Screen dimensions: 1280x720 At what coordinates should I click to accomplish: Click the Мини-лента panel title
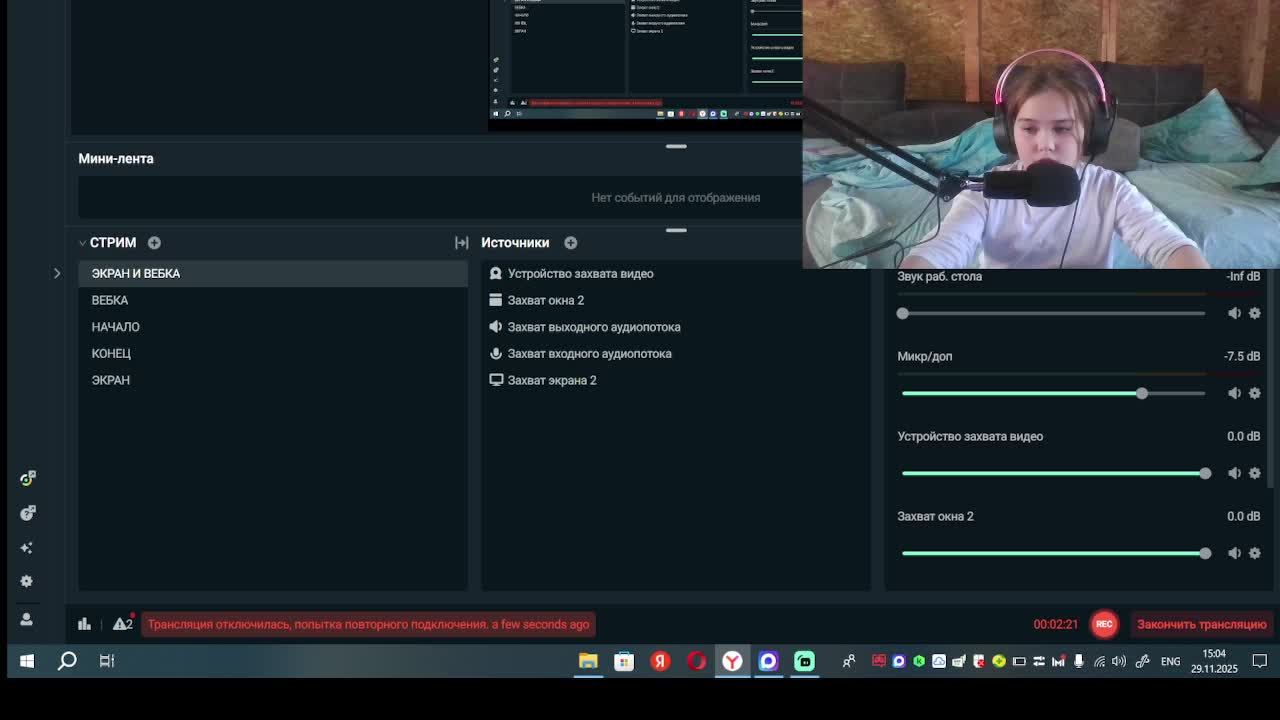coord(116,158)
